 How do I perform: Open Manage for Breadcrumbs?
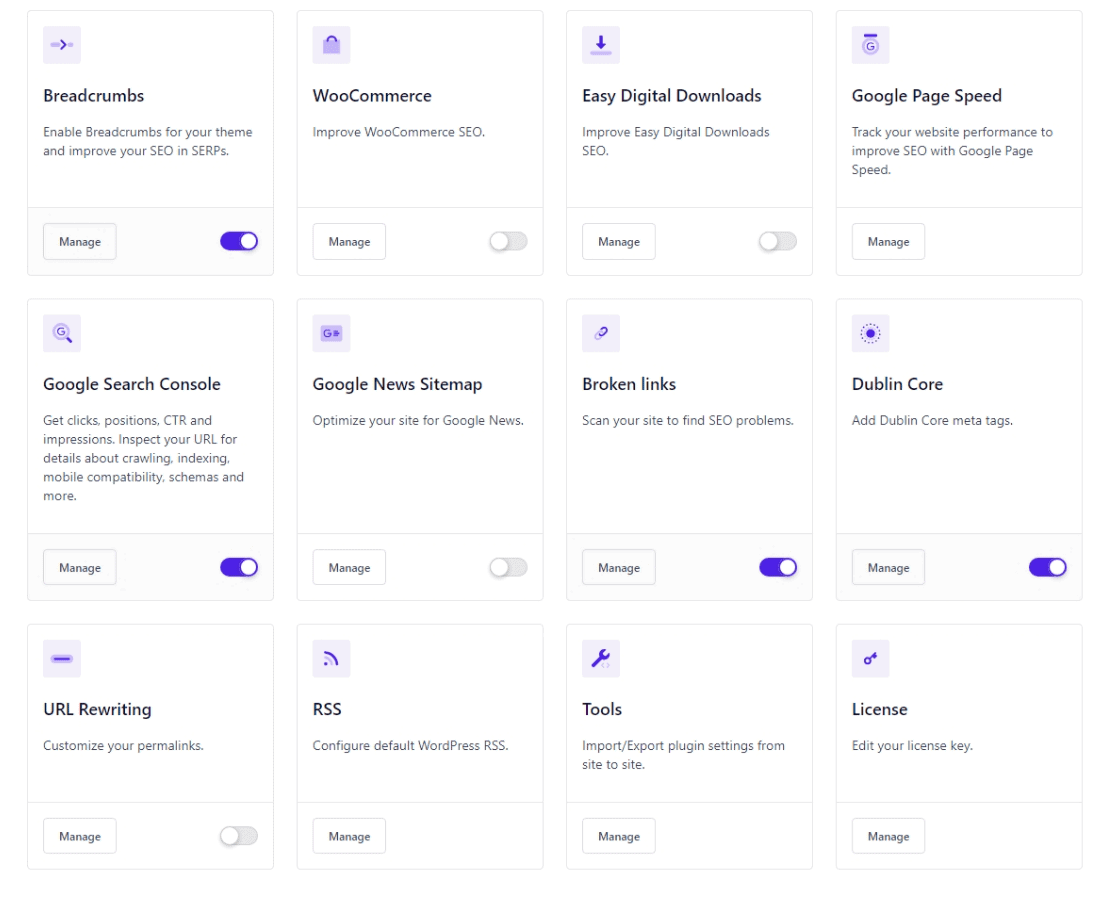click(80, 242)
